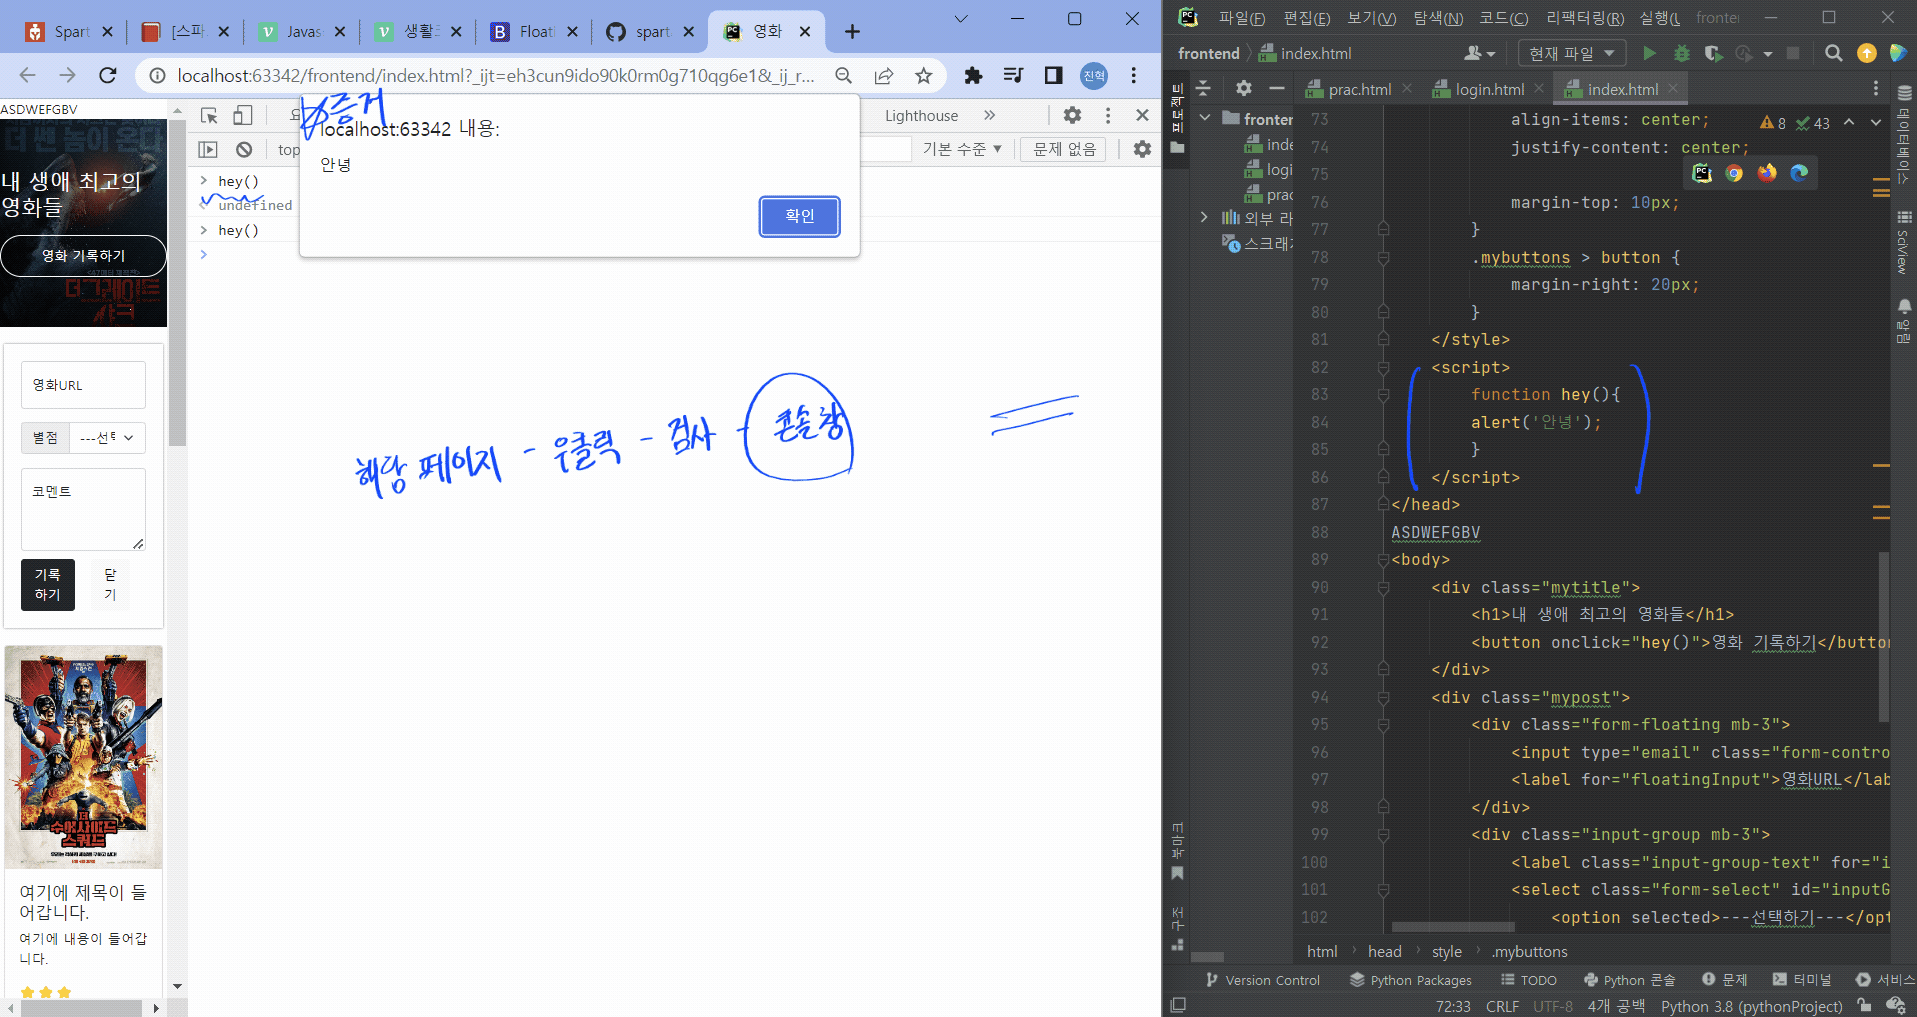Toggle the device toolbar in DevTools
1917x1017 pixels.
click(242, 115)
